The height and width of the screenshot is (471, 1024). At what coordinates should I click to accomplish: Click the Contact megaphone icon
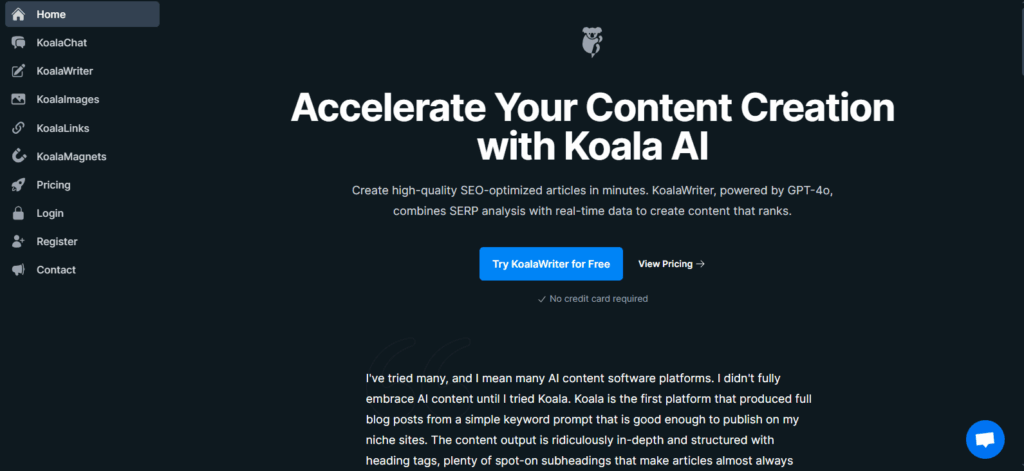18,270
